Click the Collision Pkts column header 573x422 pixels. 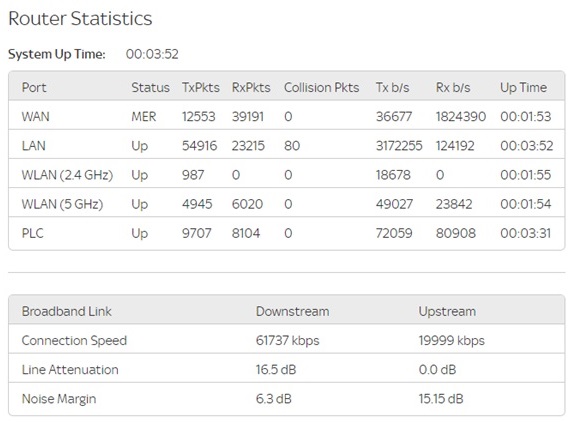coord(322,87)
